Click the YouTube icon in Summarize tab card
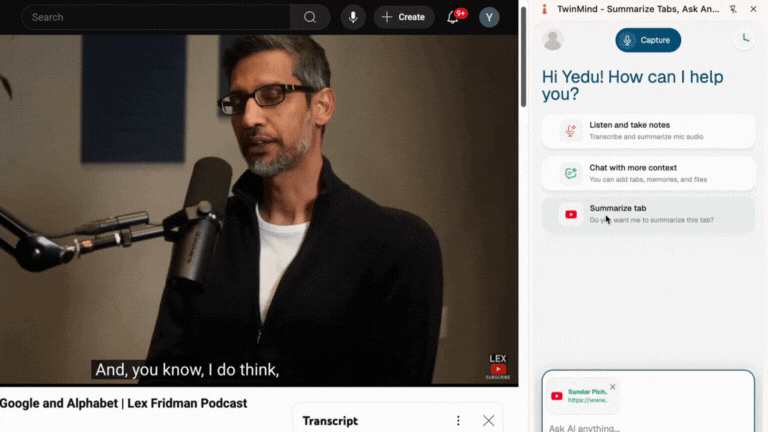768x432 pixels. pyautogui.click(x=571, y=215)
